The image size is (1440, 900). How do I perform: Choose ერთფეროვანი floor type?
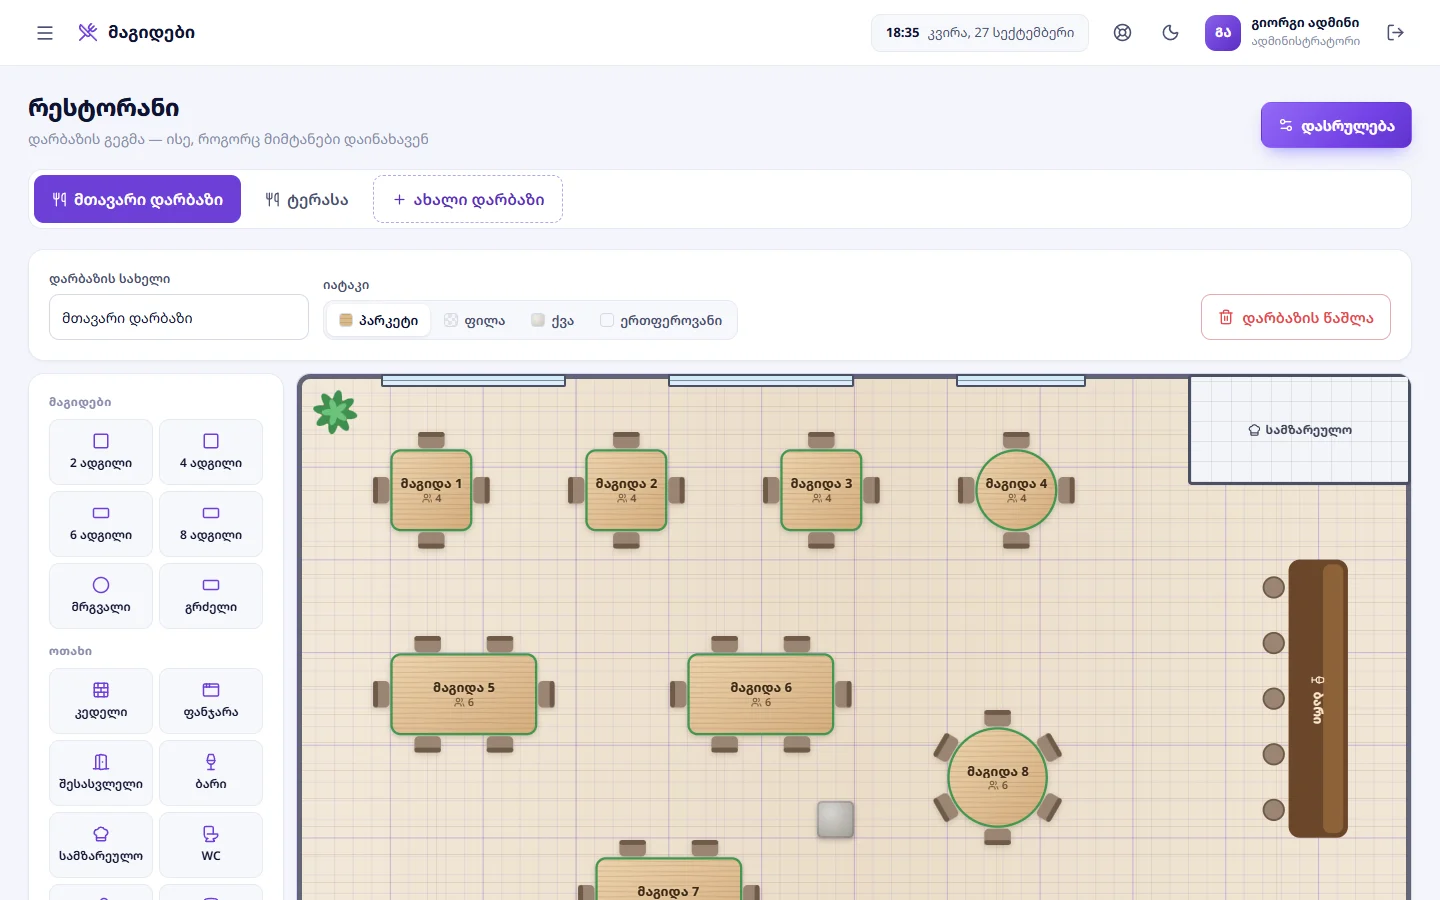pyautogui.click(x=661, y=320)
